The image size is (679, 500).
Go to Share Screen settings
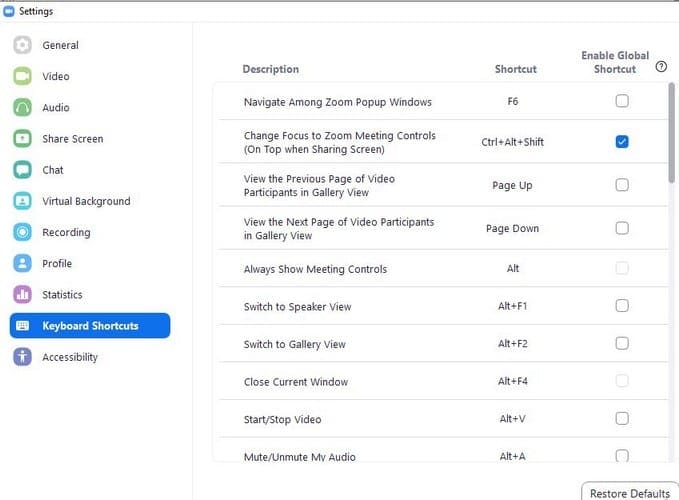click(73, 139)
